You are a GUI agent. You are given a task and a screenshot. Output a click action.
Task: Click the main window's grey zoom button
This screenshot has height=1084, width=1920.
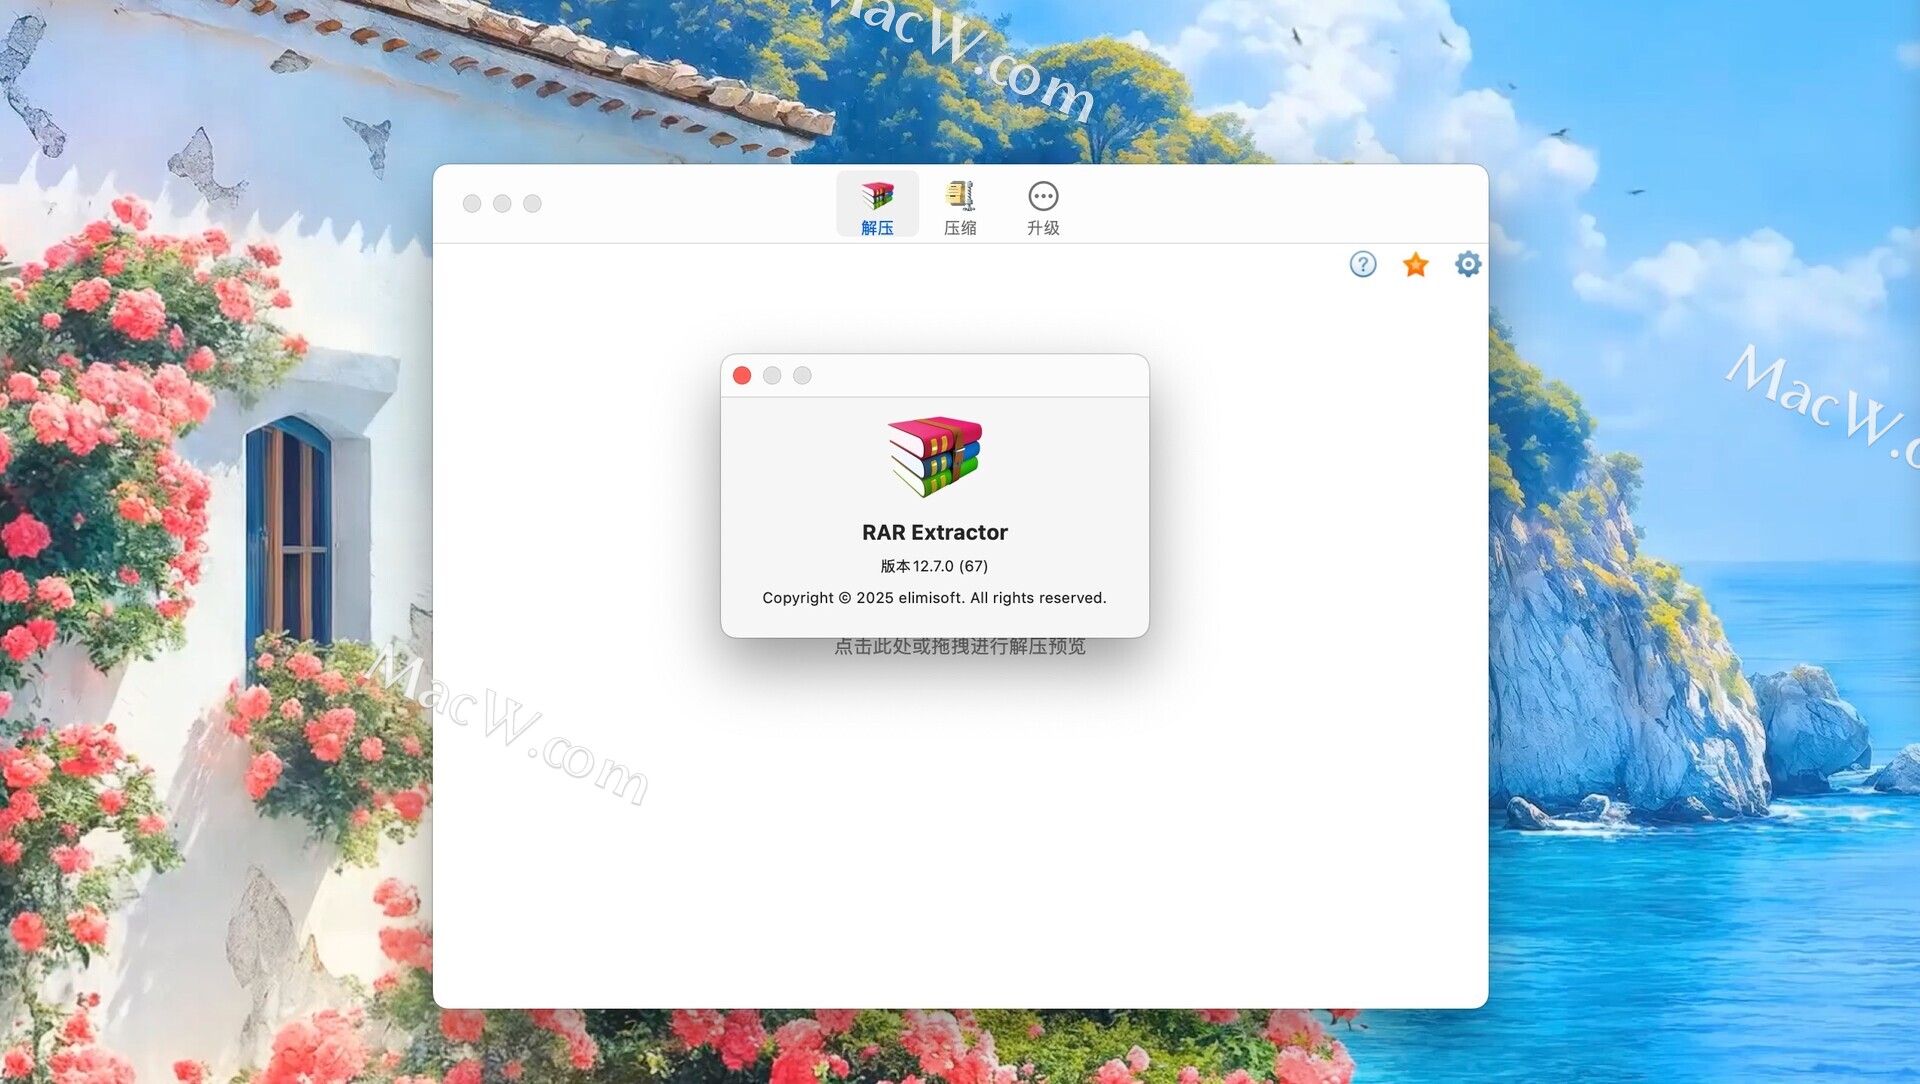pos(532,203)
